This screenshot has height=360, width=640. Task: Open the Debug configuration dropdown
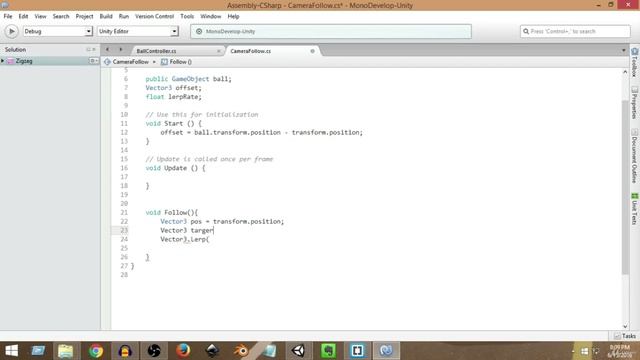pyautogui.click(x=58, y=31)
